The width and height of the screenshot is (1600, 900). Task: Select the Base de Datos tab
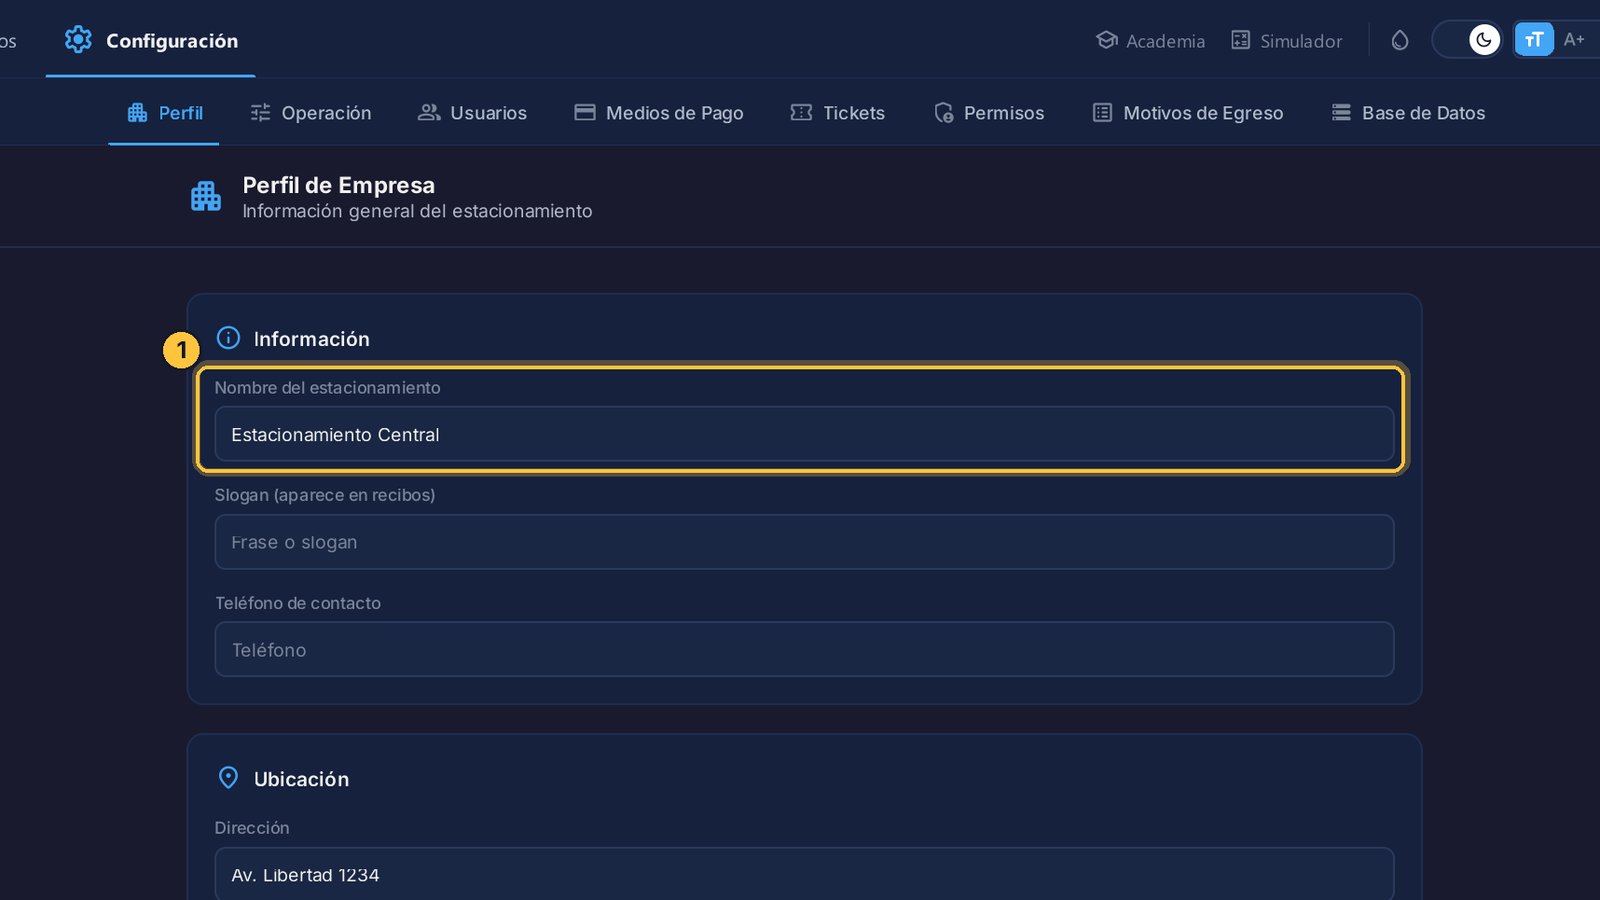[x=1408, y=113]
